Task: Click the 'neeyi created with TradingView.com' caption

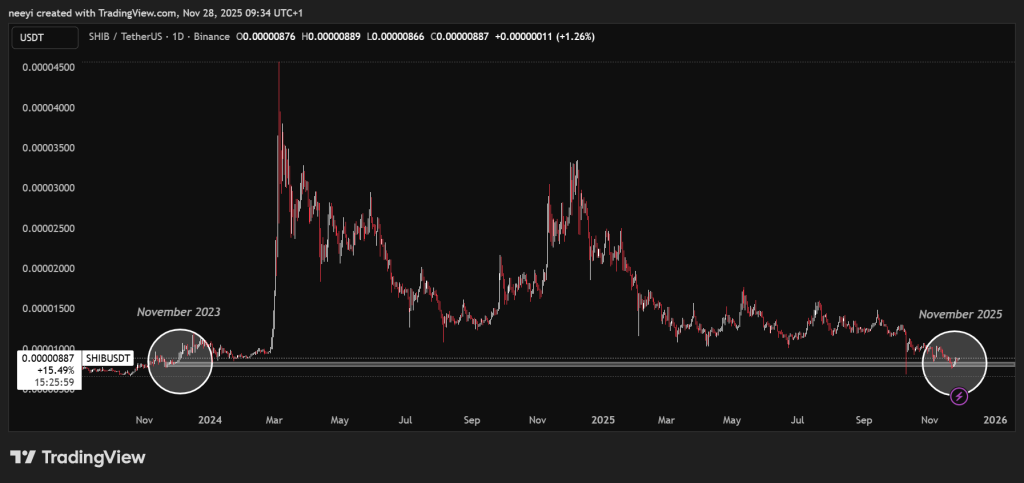Action: [x=91, y=13]
